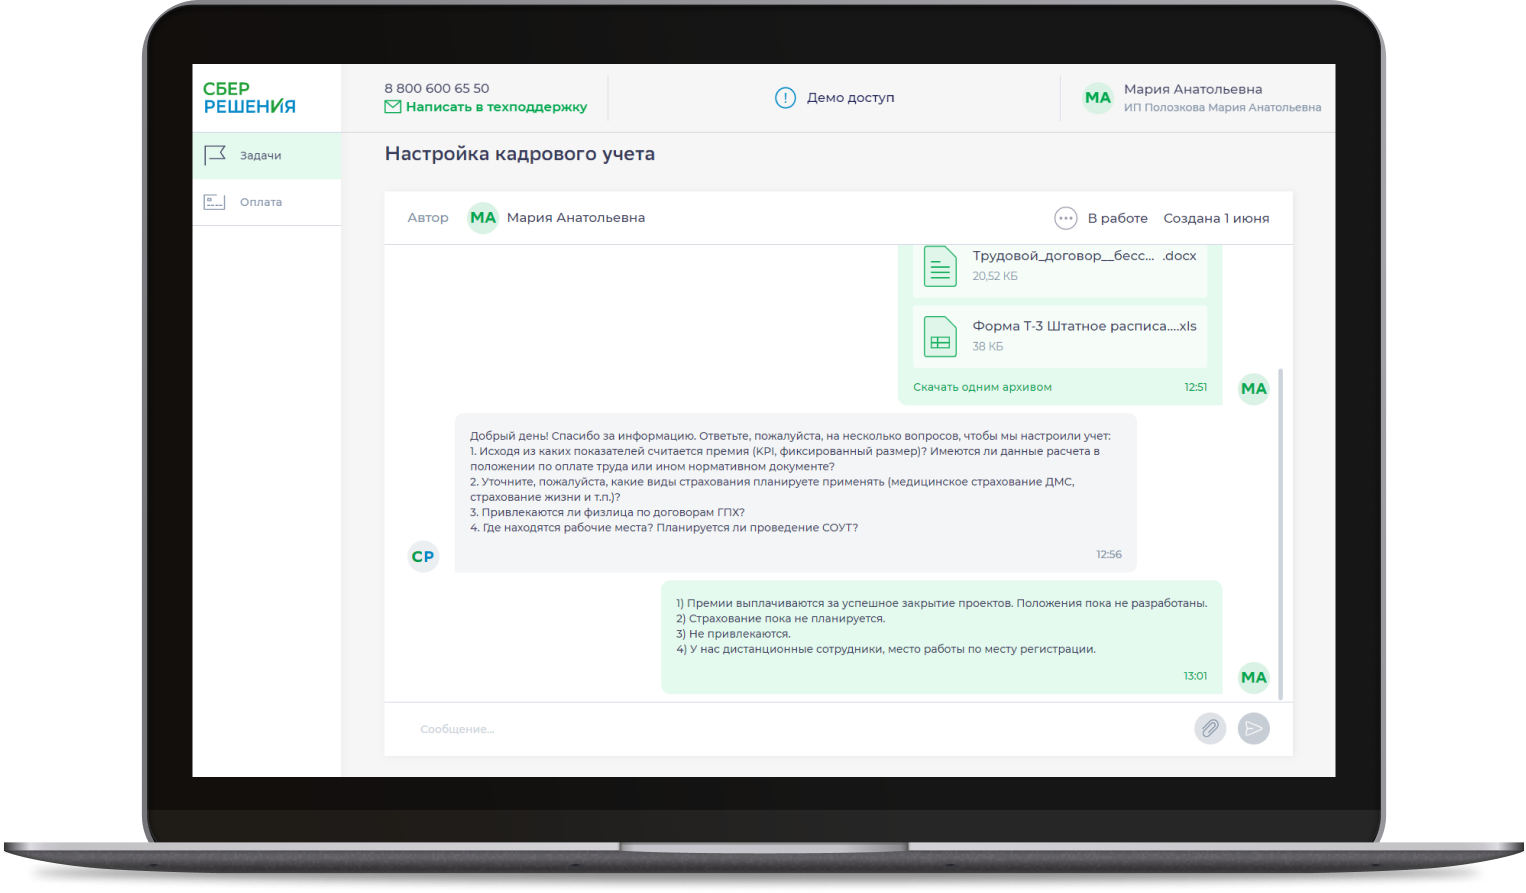Switch to the Оплата sidebar section
Screen dimensions: 1526x893
[261, 202]
